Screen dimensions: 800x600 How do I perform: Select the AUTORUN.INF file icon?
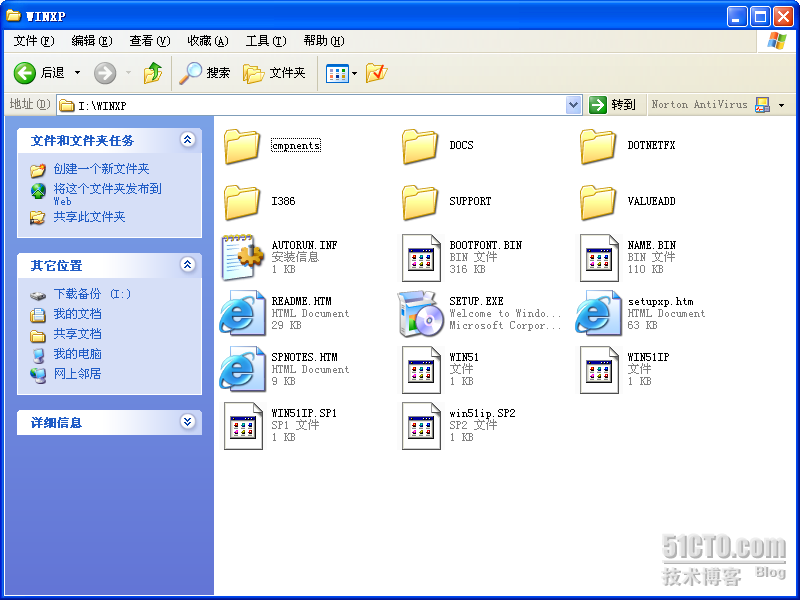[242, 258]
